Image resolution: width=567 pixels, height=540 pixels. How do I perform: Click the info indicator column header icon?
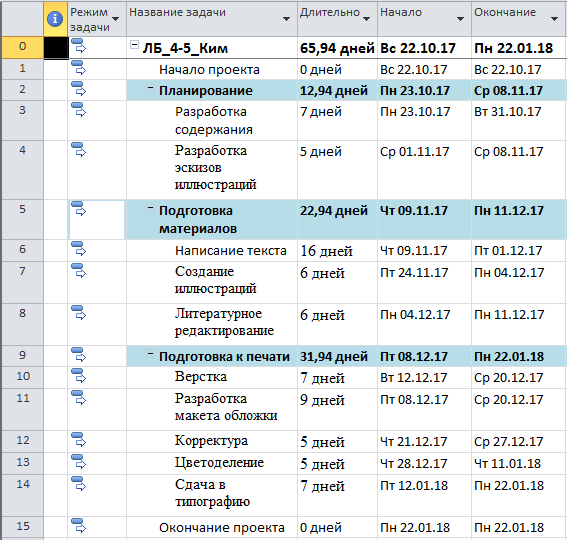[55, 18]
